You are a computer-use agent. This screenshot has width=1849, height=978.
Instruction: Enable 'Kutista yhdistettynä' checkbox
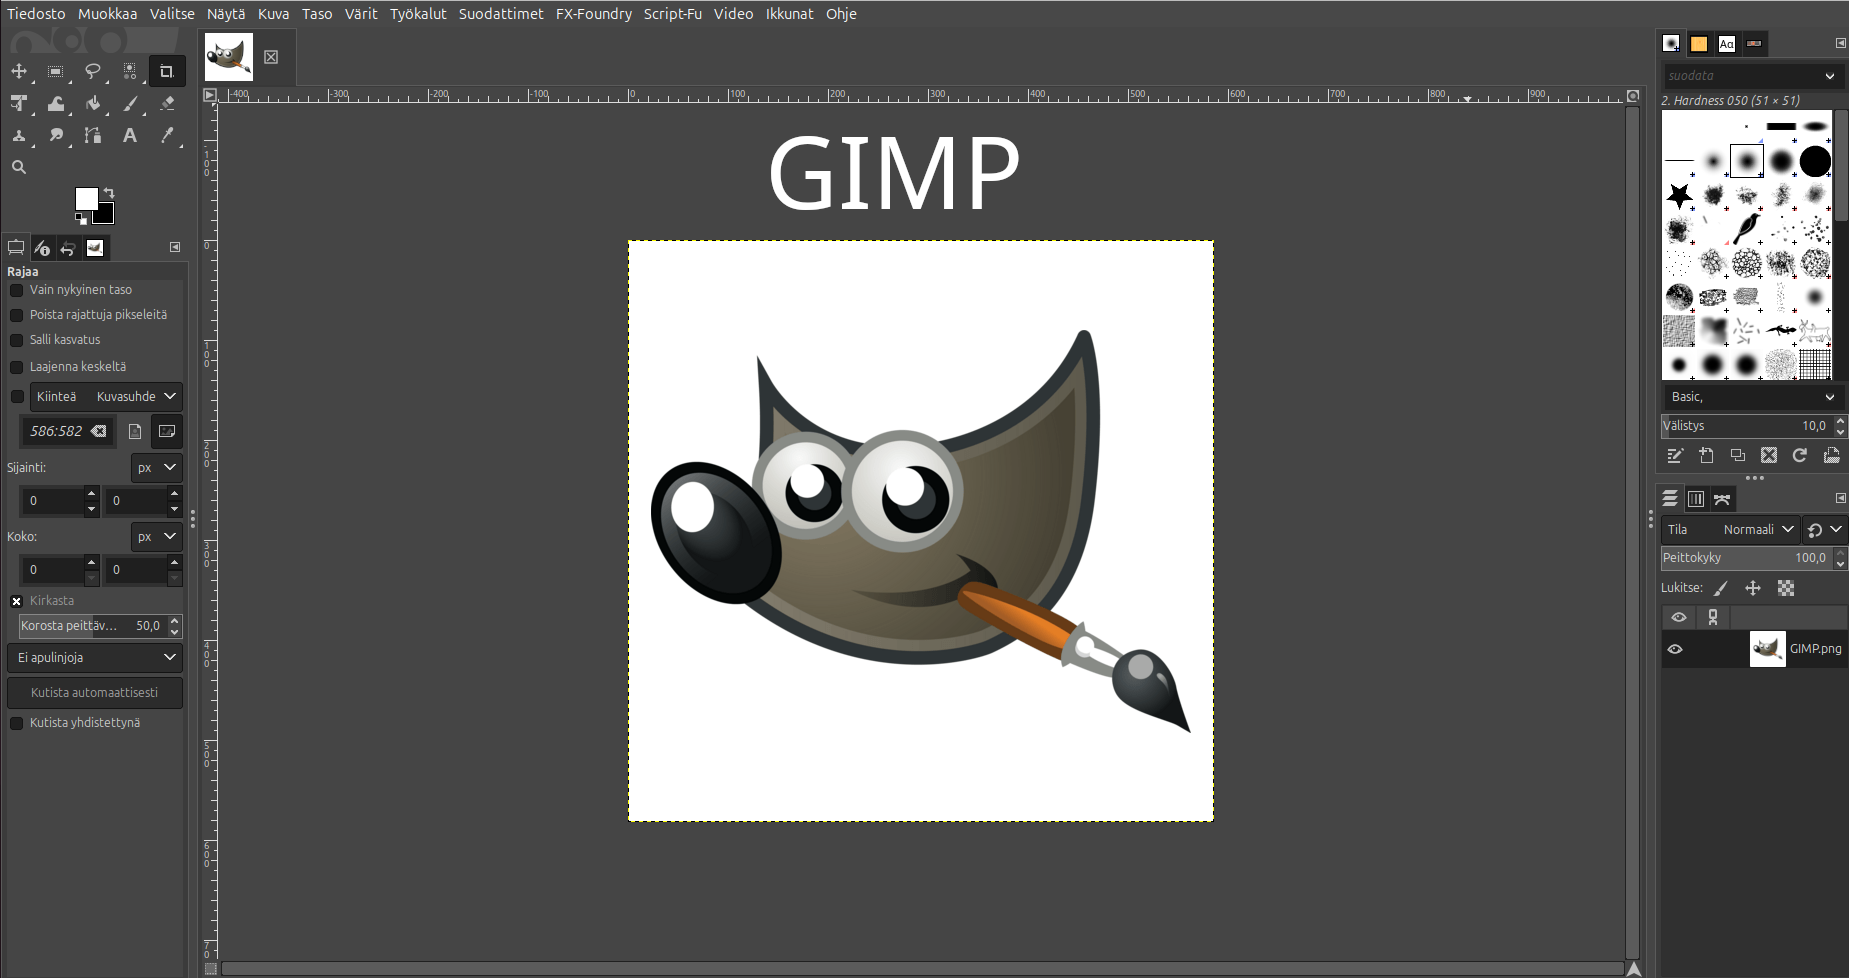click(16, 723)
